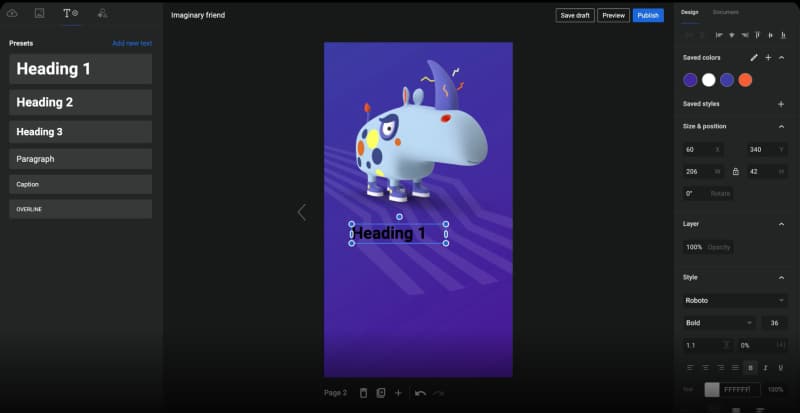Open the Bold font weight dropdown
The height and width of the screenshot is (414, 800).
point(719,323)
